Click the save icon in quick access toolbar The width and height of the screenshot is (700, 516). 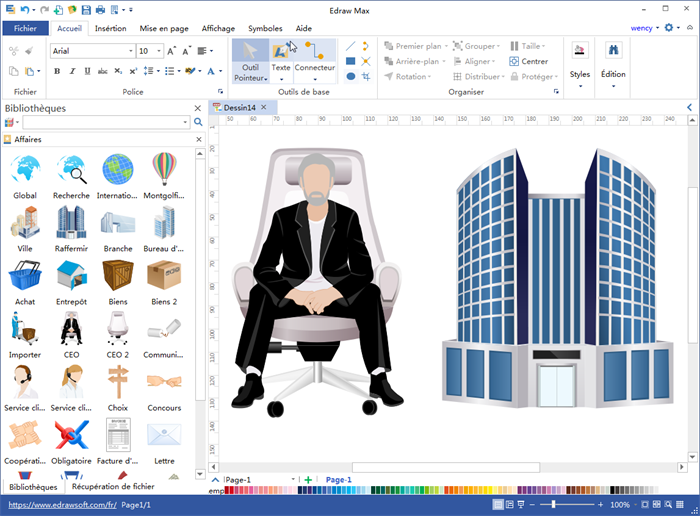click(x=56, y=9)
